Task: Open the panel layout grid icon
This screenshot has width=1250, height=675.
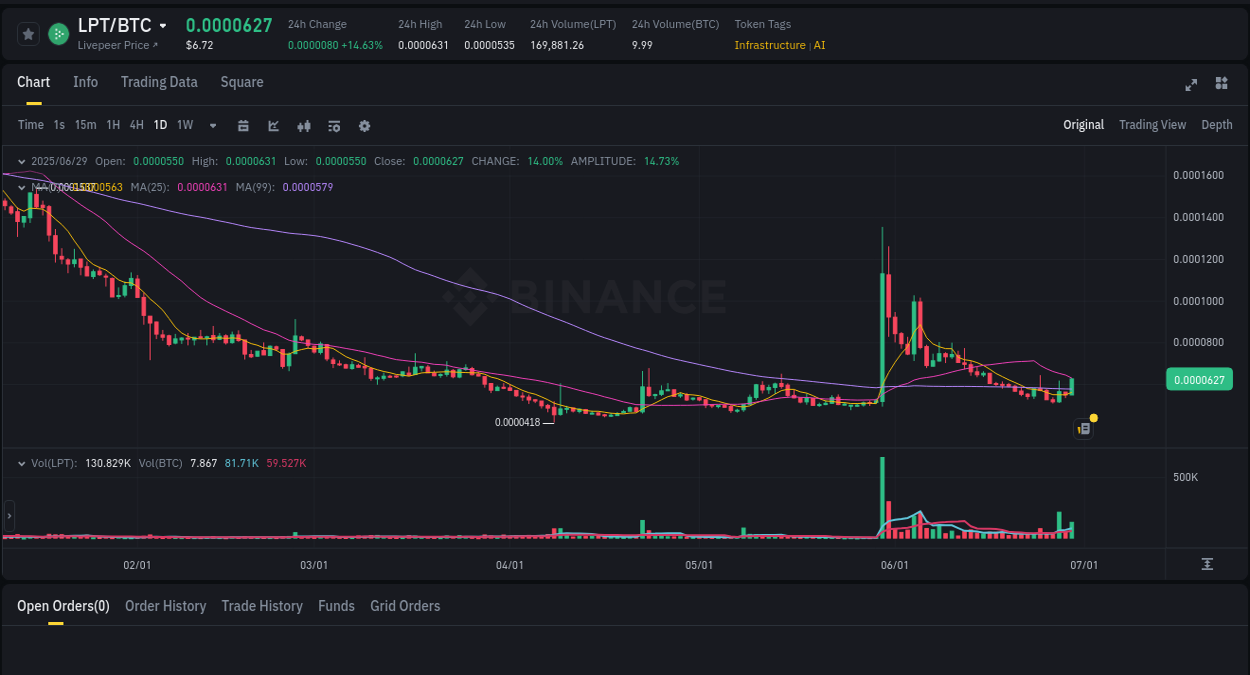Action: pos(1221,85)
